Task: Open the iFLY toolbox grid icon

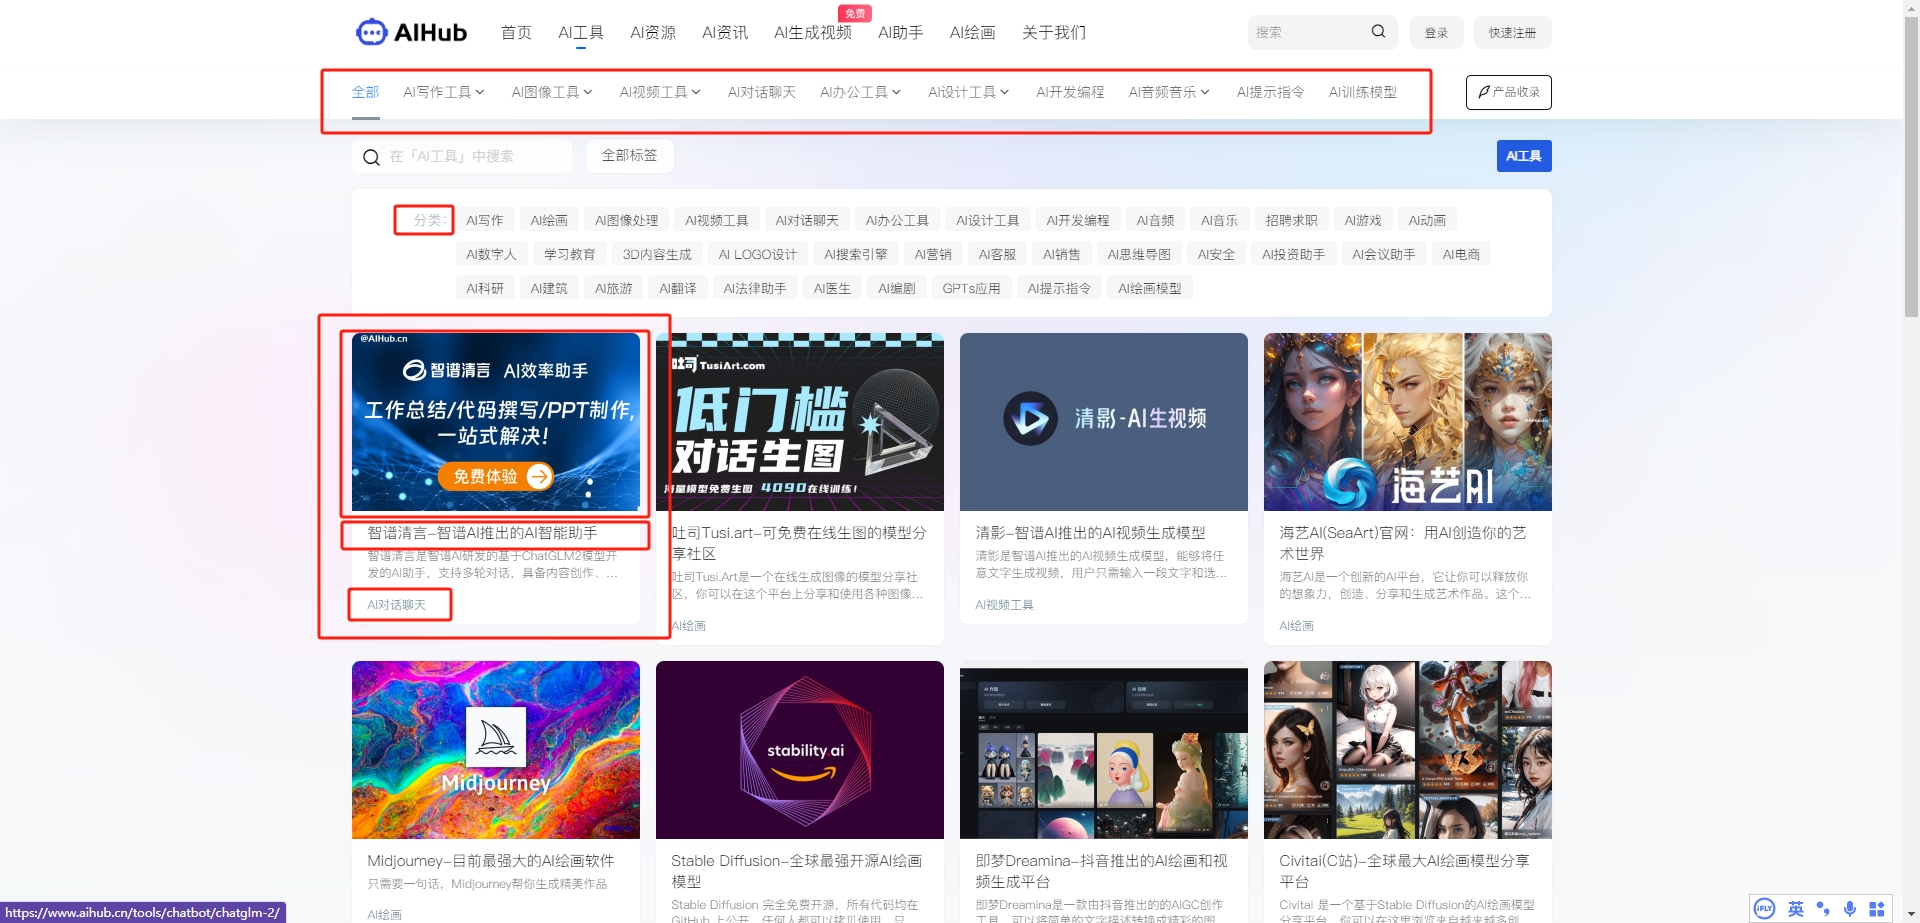Action: pos(1877,909)
